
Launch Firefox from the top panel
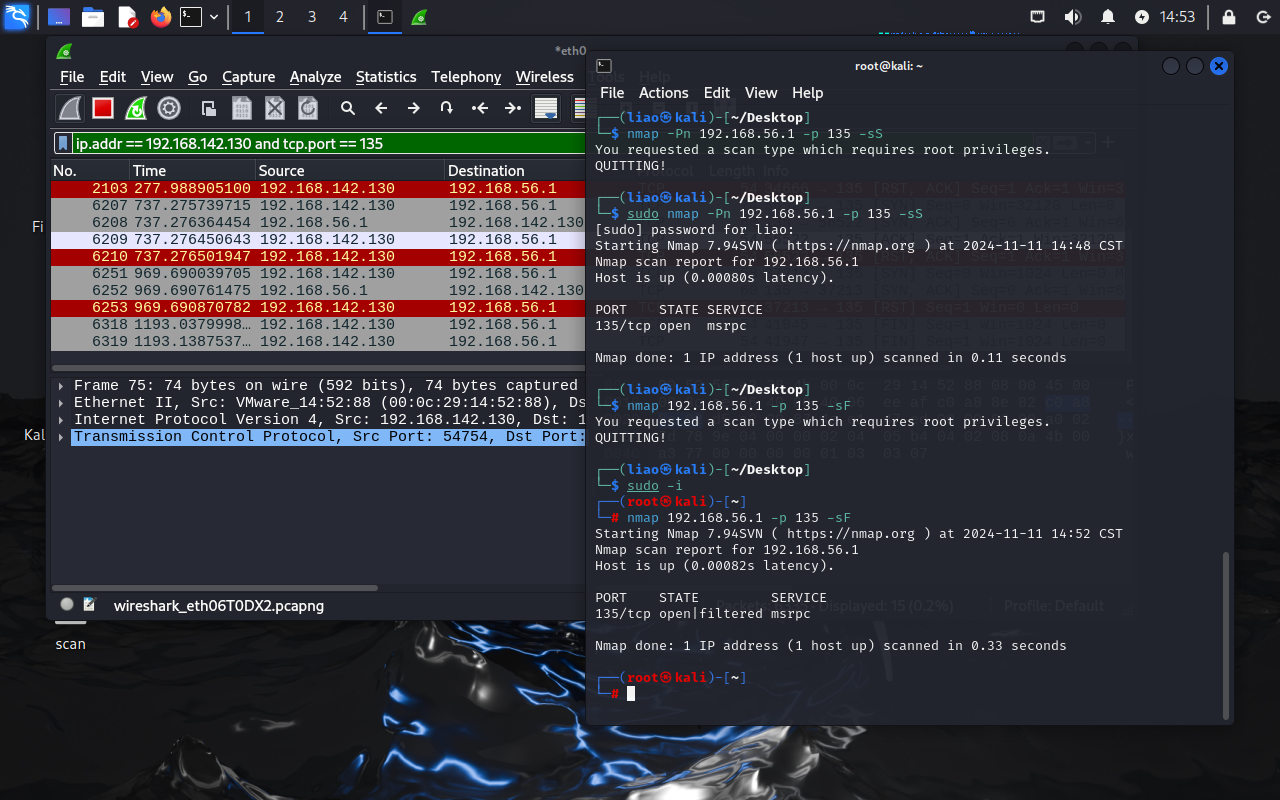coord(160,17)
